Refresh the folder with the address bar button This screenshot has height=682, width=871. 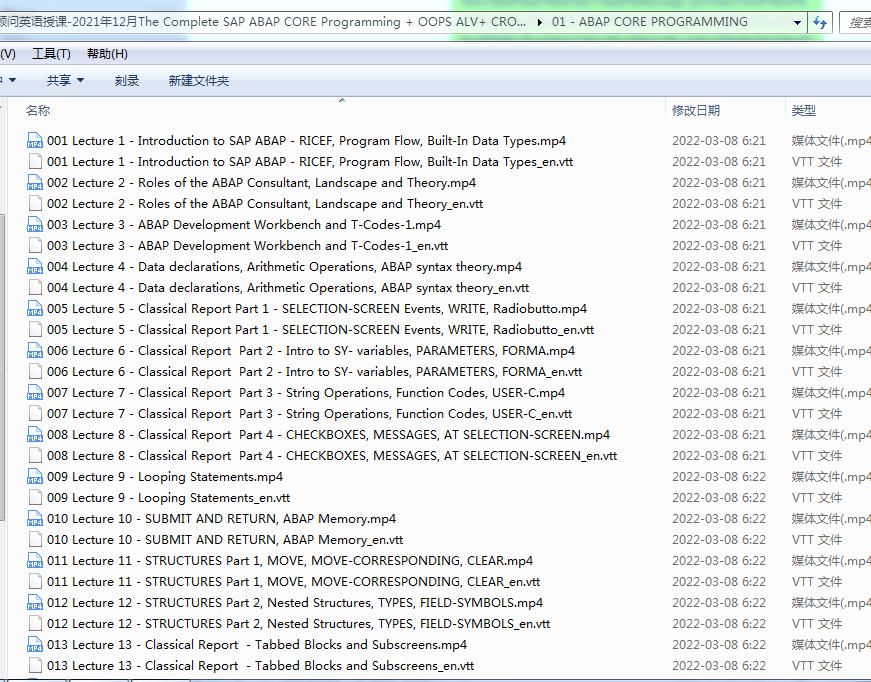click(x=820, y=22)
